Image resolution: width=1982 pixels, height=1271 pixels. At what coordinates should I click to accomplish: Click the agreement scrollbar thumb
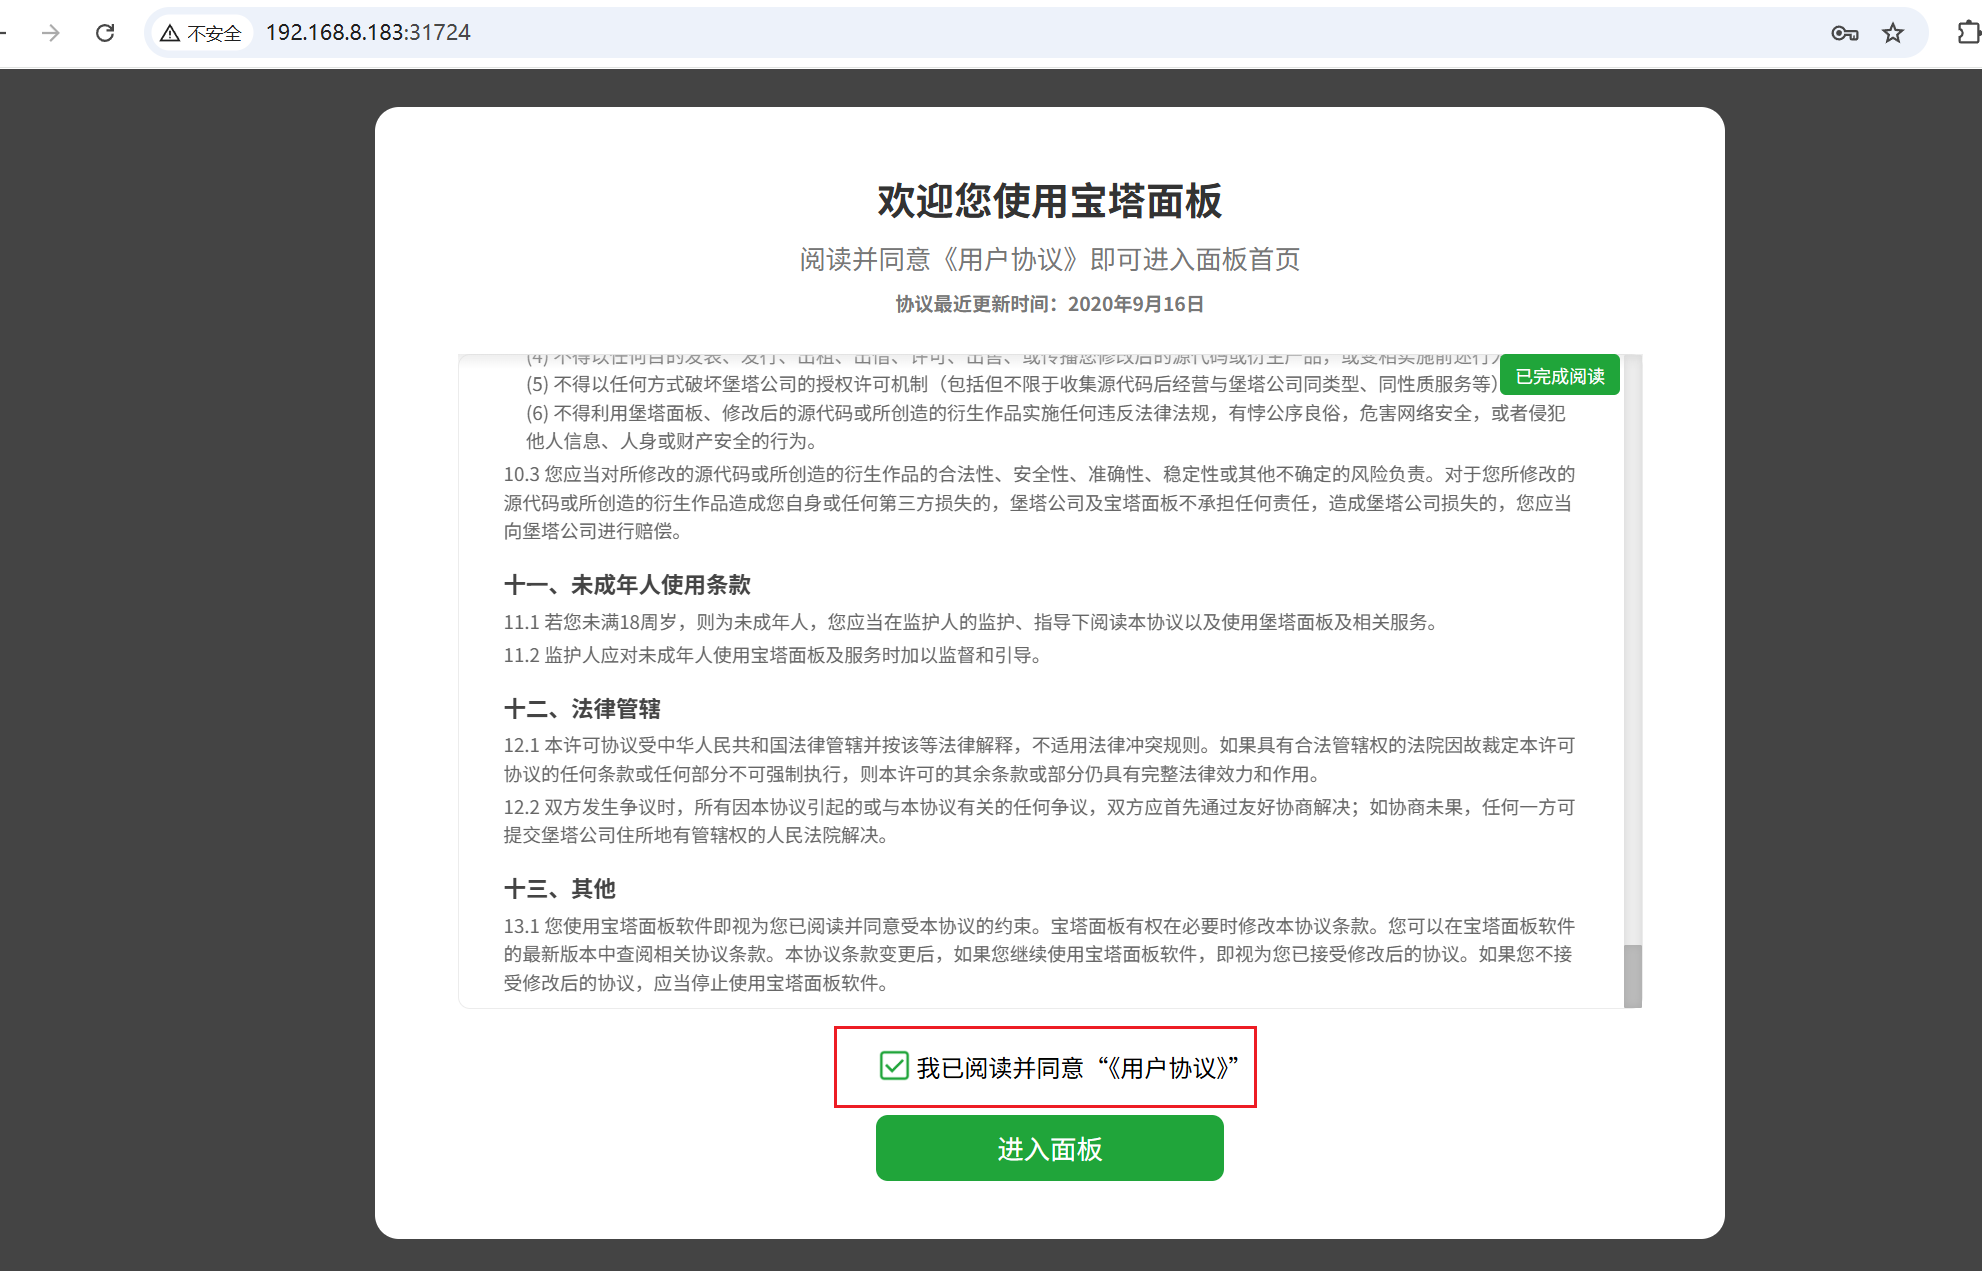[x=1632, y=975]
